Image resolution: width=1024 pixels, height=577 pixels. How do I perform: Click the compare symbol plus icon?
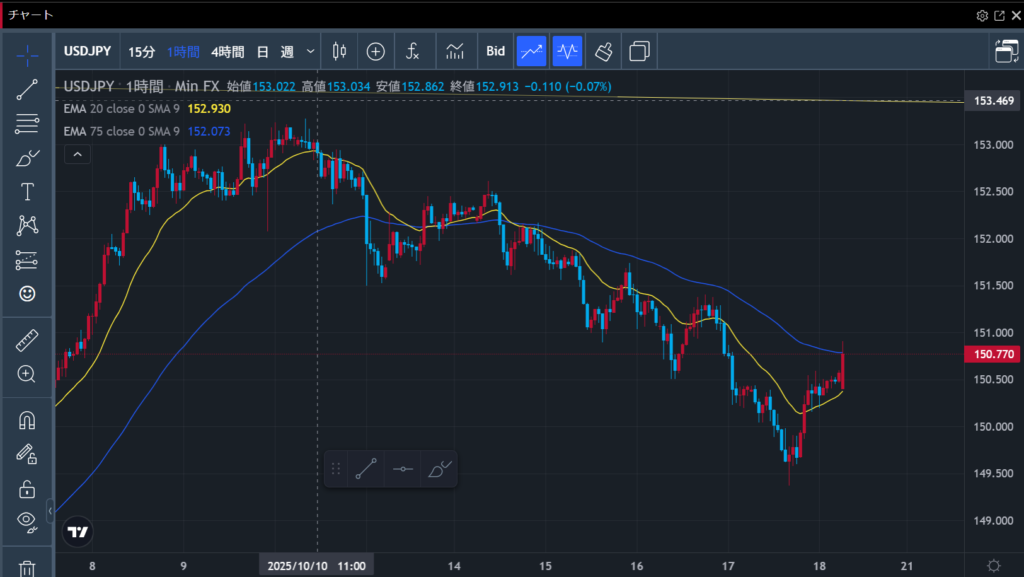point(376,51)
